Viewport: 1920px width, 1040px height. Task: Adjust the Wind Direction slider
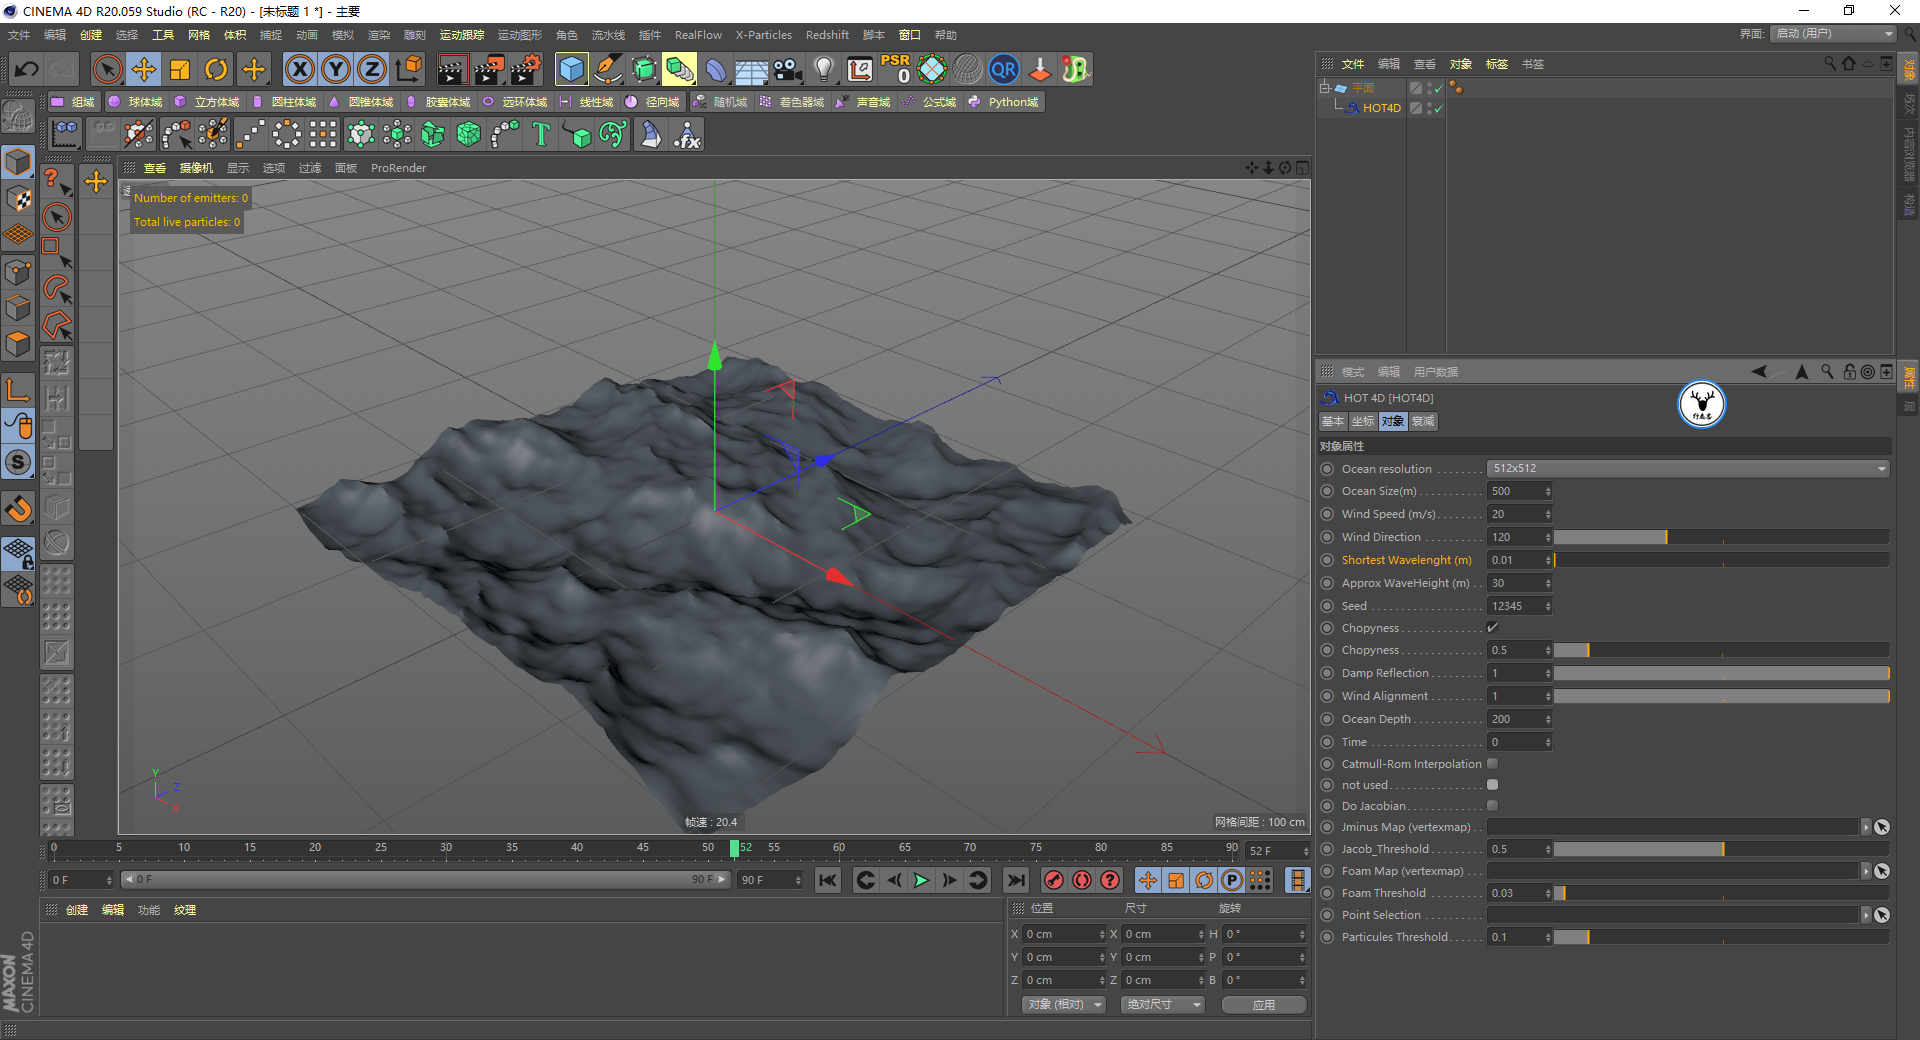point(1666,537)
